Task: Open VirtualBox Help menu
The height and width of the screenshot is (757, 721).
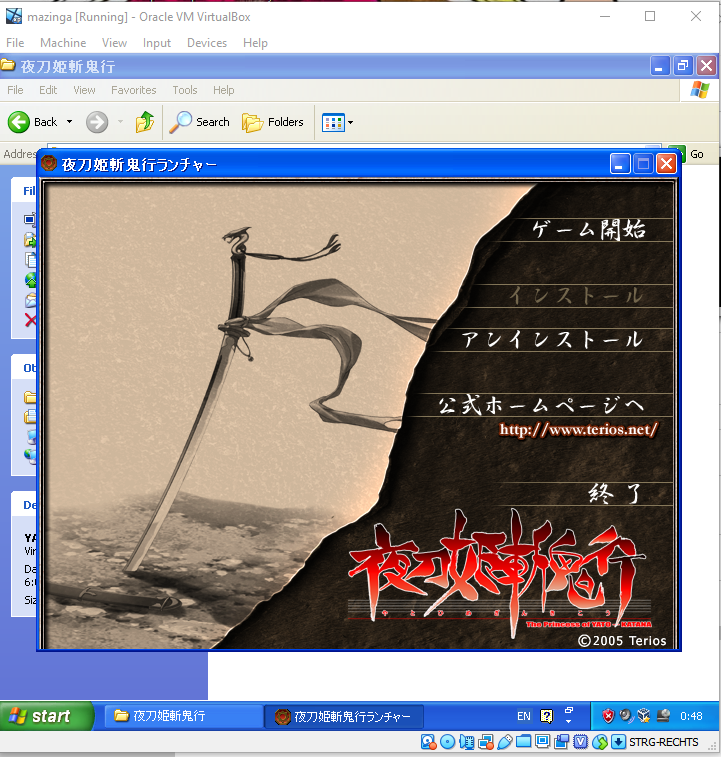Action: (255, 43)
